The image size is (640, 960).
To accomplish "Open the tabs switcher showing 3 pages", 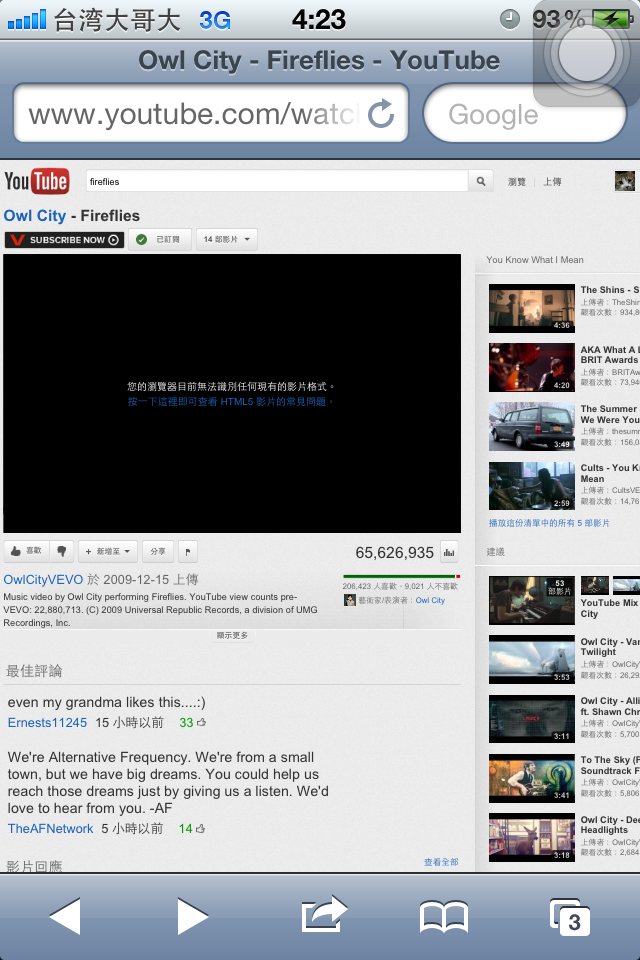I will click(x=570, y=917).
